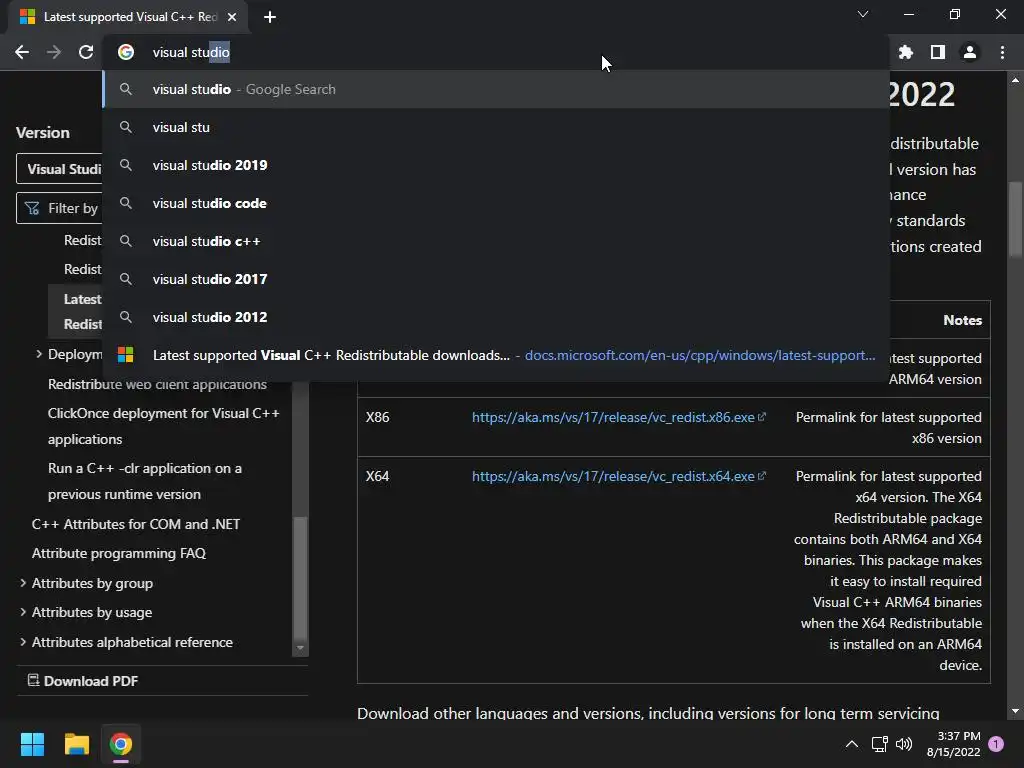Expand the Deployment tree item chevron
The image size is (1024, 768).
[x=39, y=354]
